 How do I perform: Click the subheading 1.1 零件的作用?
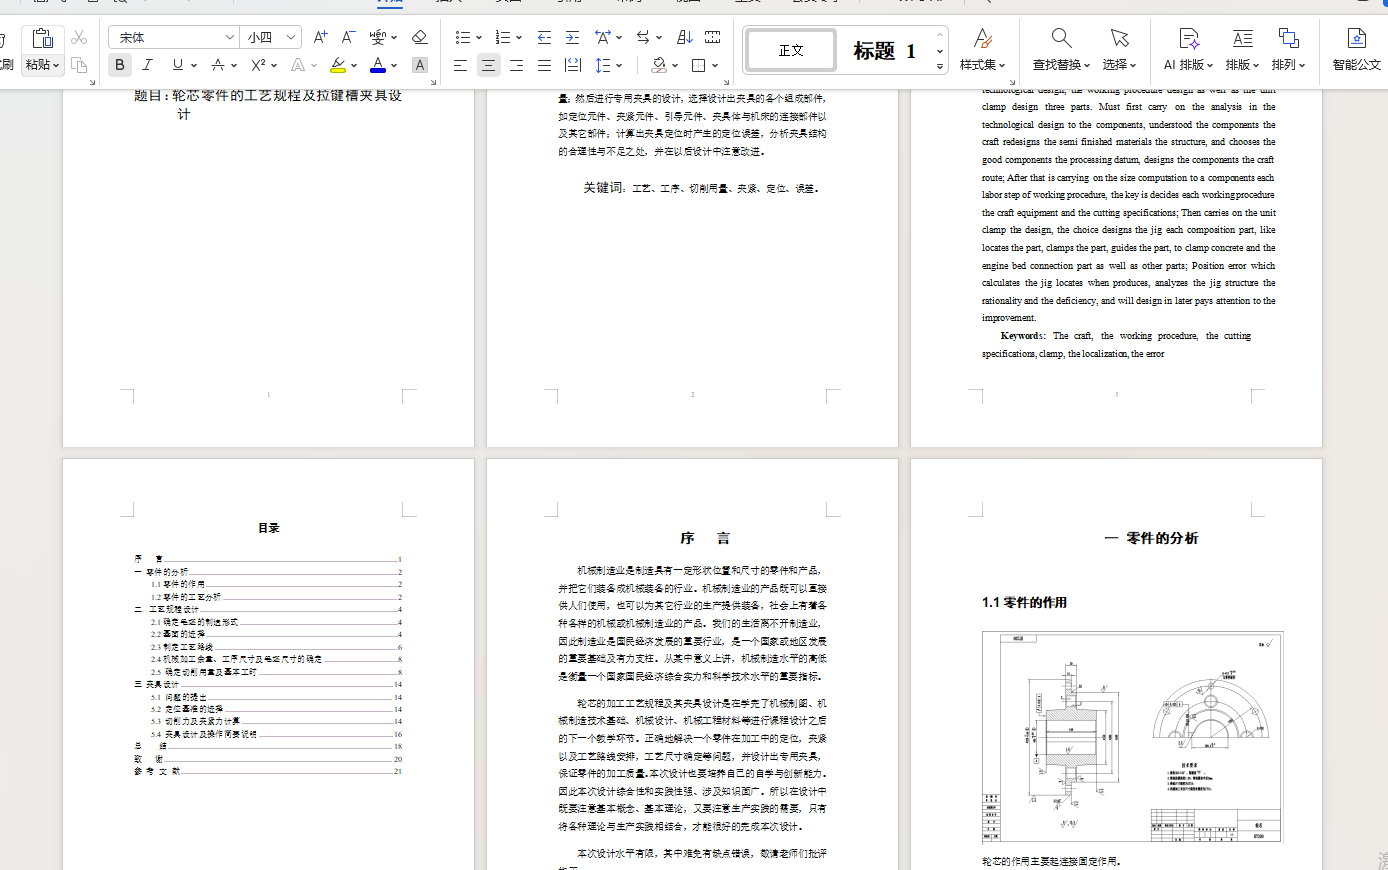pos(1024,602)
